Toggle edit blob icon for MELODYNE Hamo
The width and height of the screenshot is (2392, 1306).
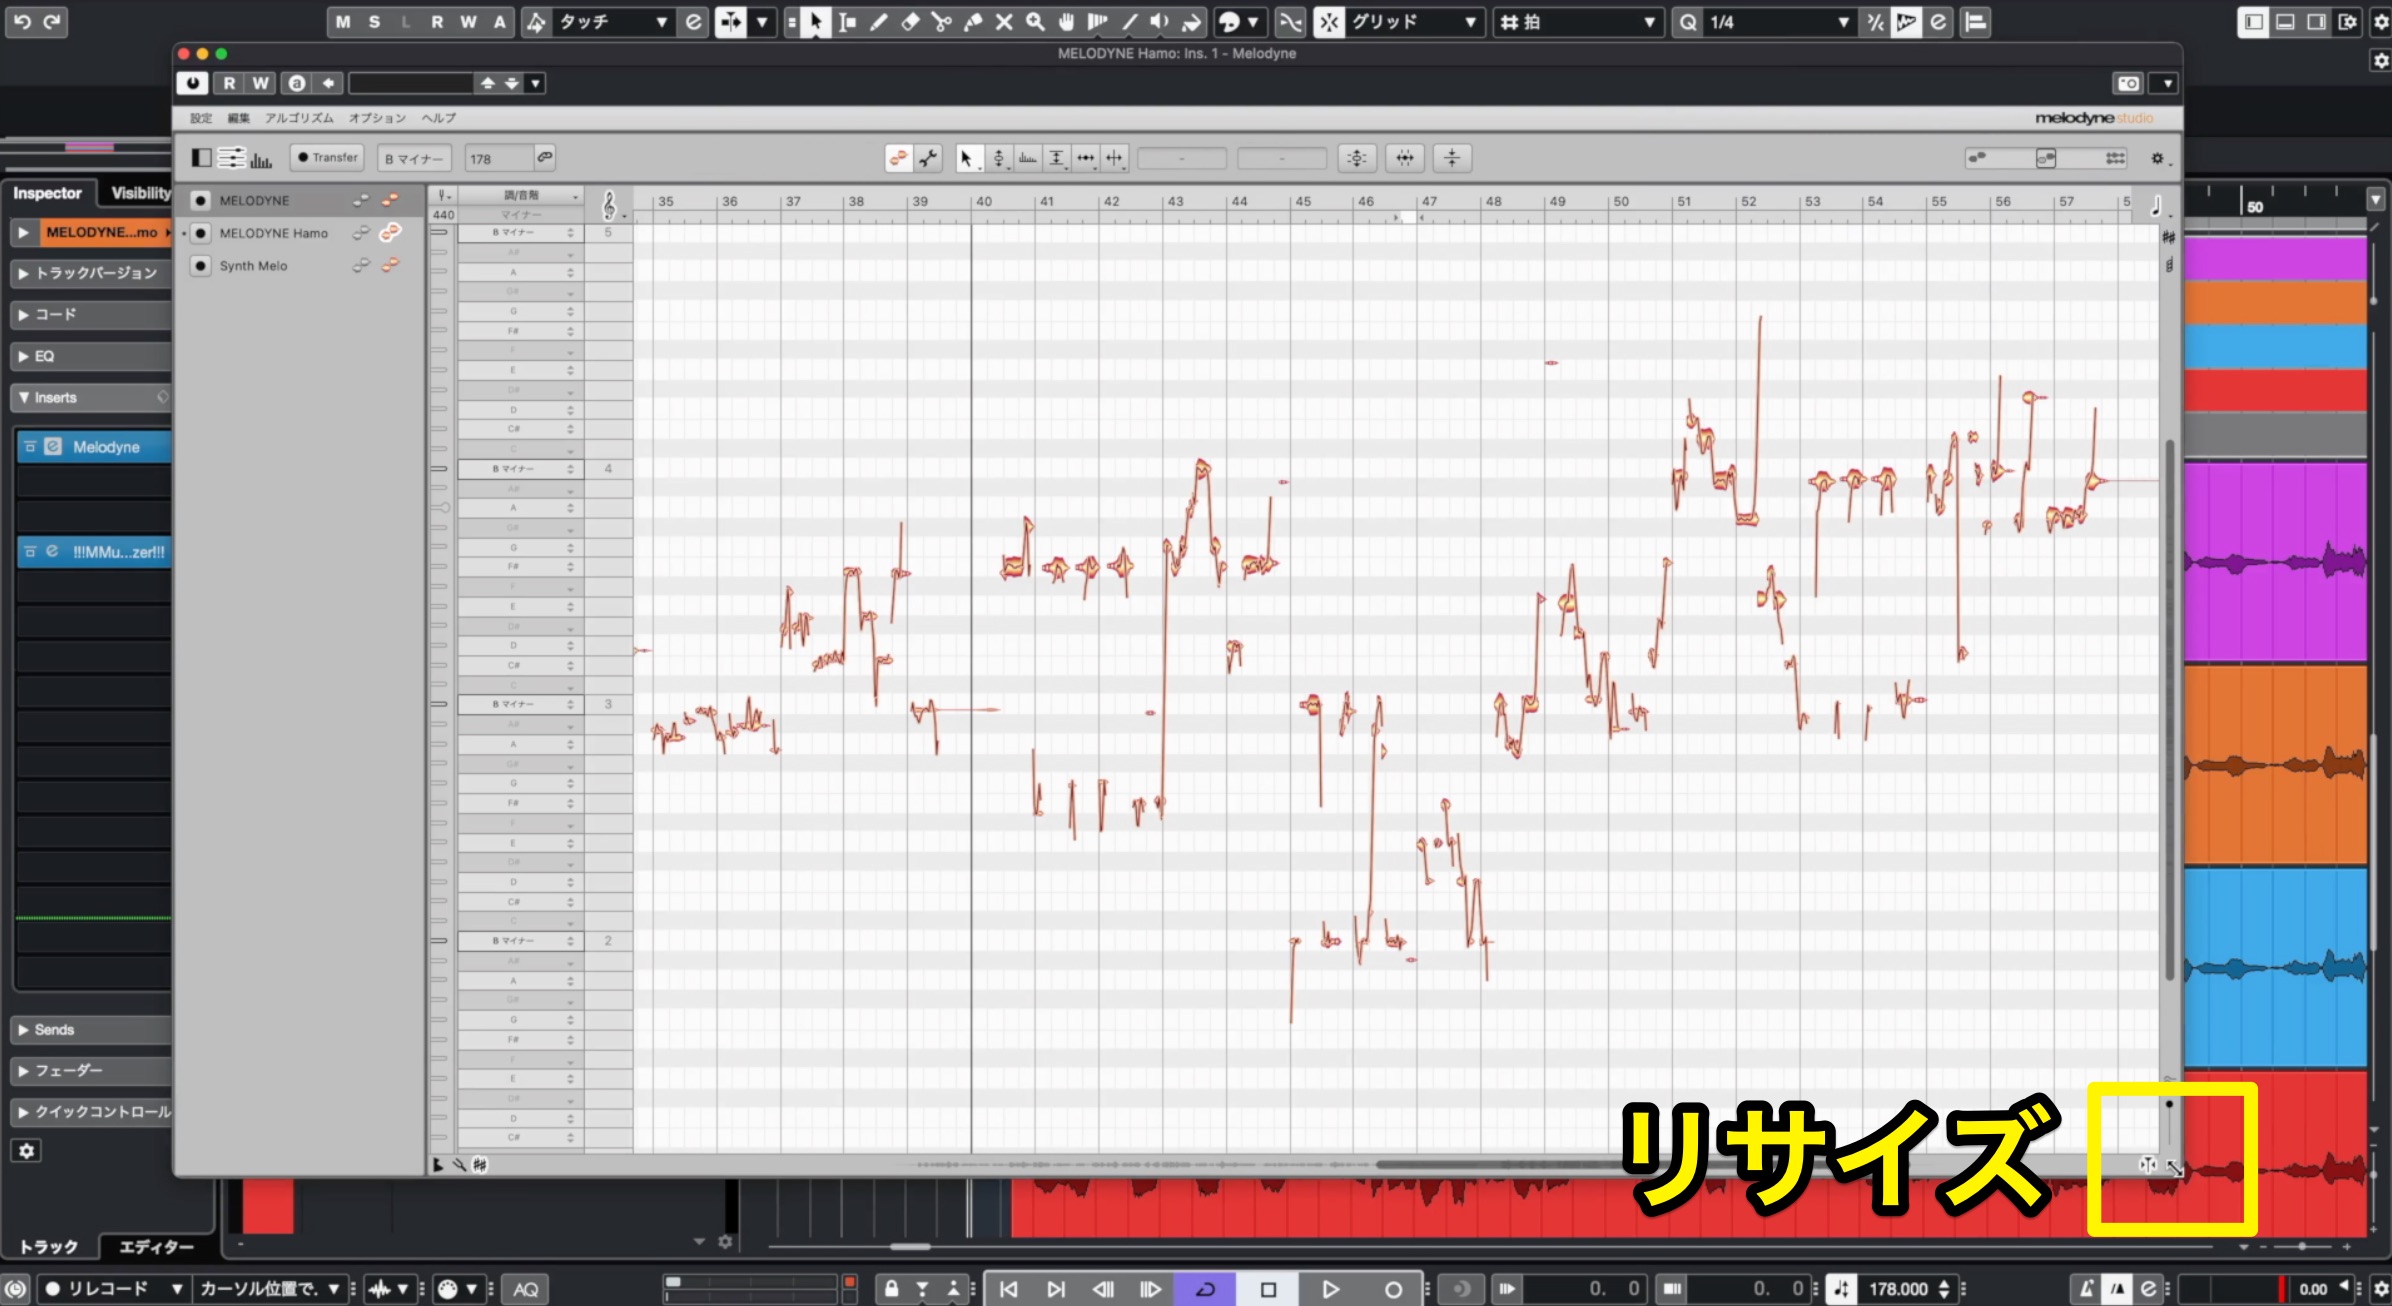coord(390,232)
